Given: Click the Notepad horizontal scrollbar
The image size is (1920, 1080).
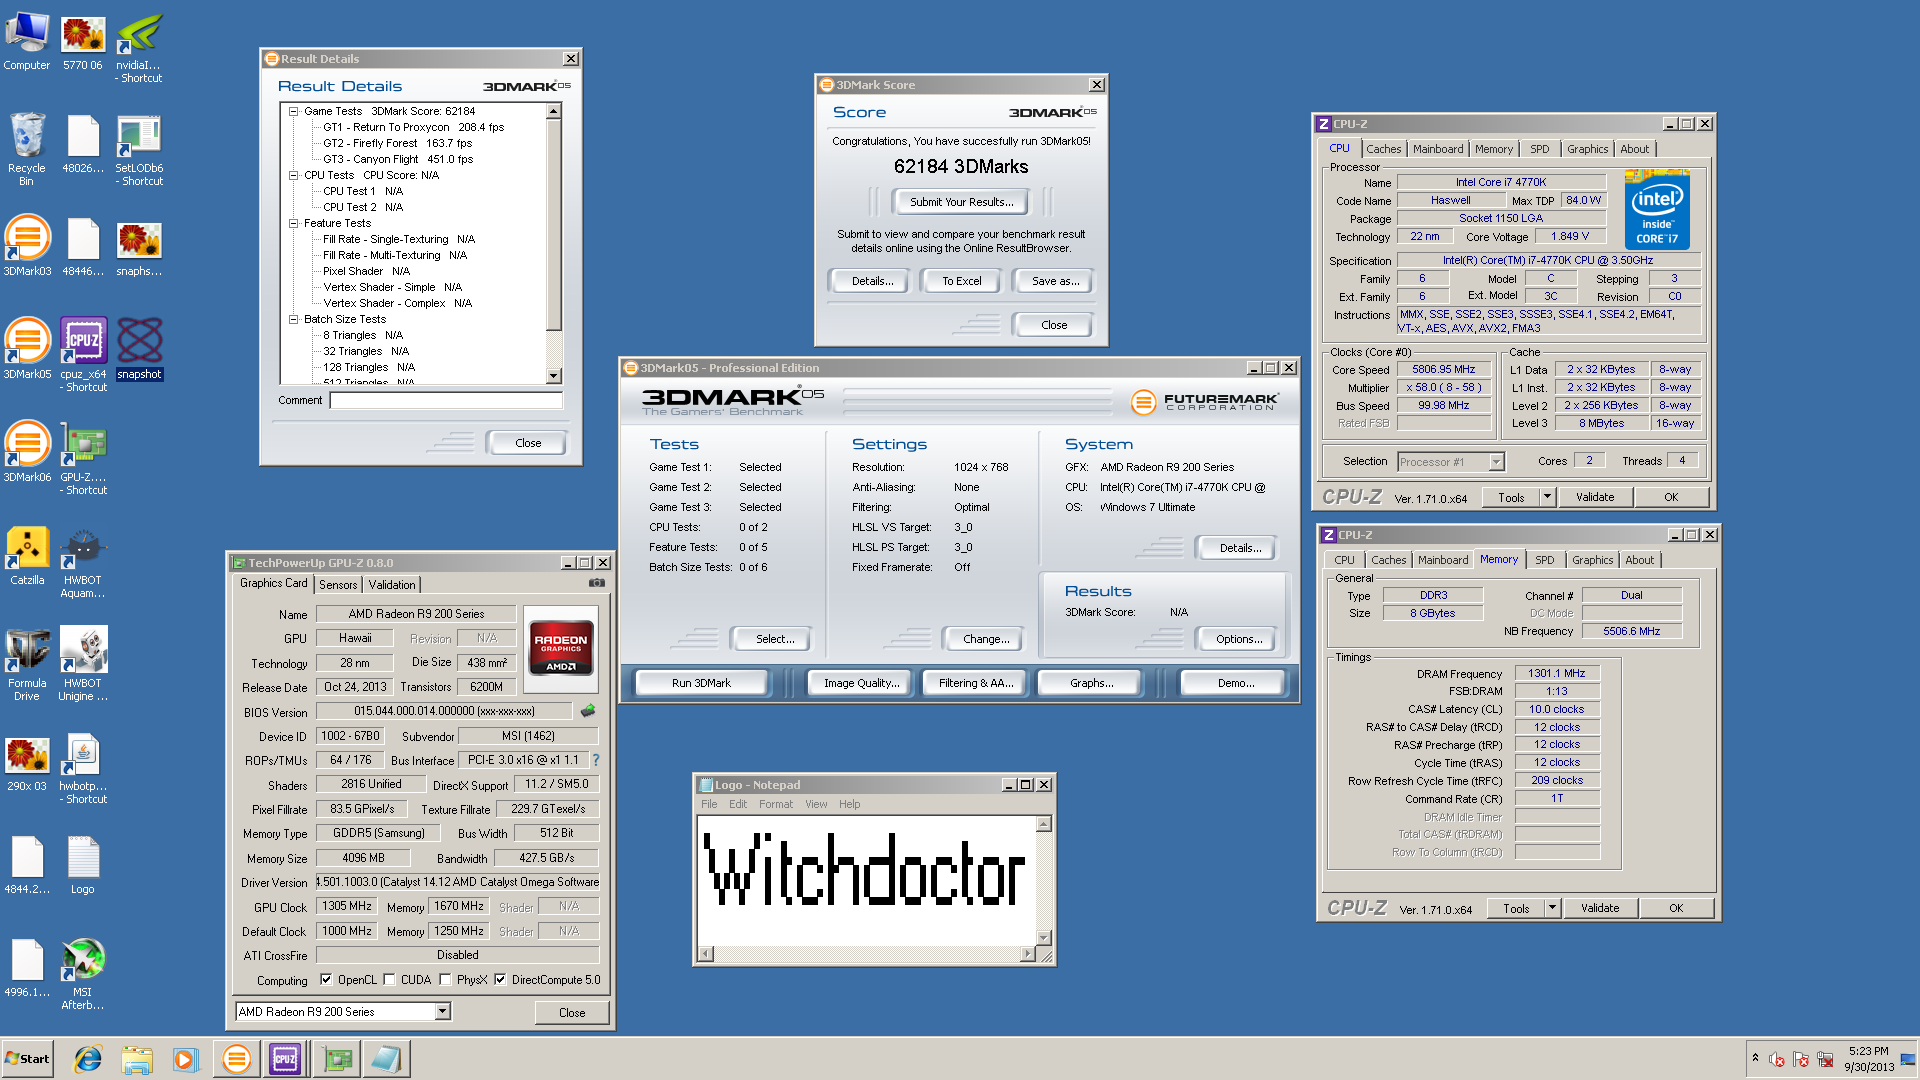Looking at the screenshot, I should click(x=866, y=954).
